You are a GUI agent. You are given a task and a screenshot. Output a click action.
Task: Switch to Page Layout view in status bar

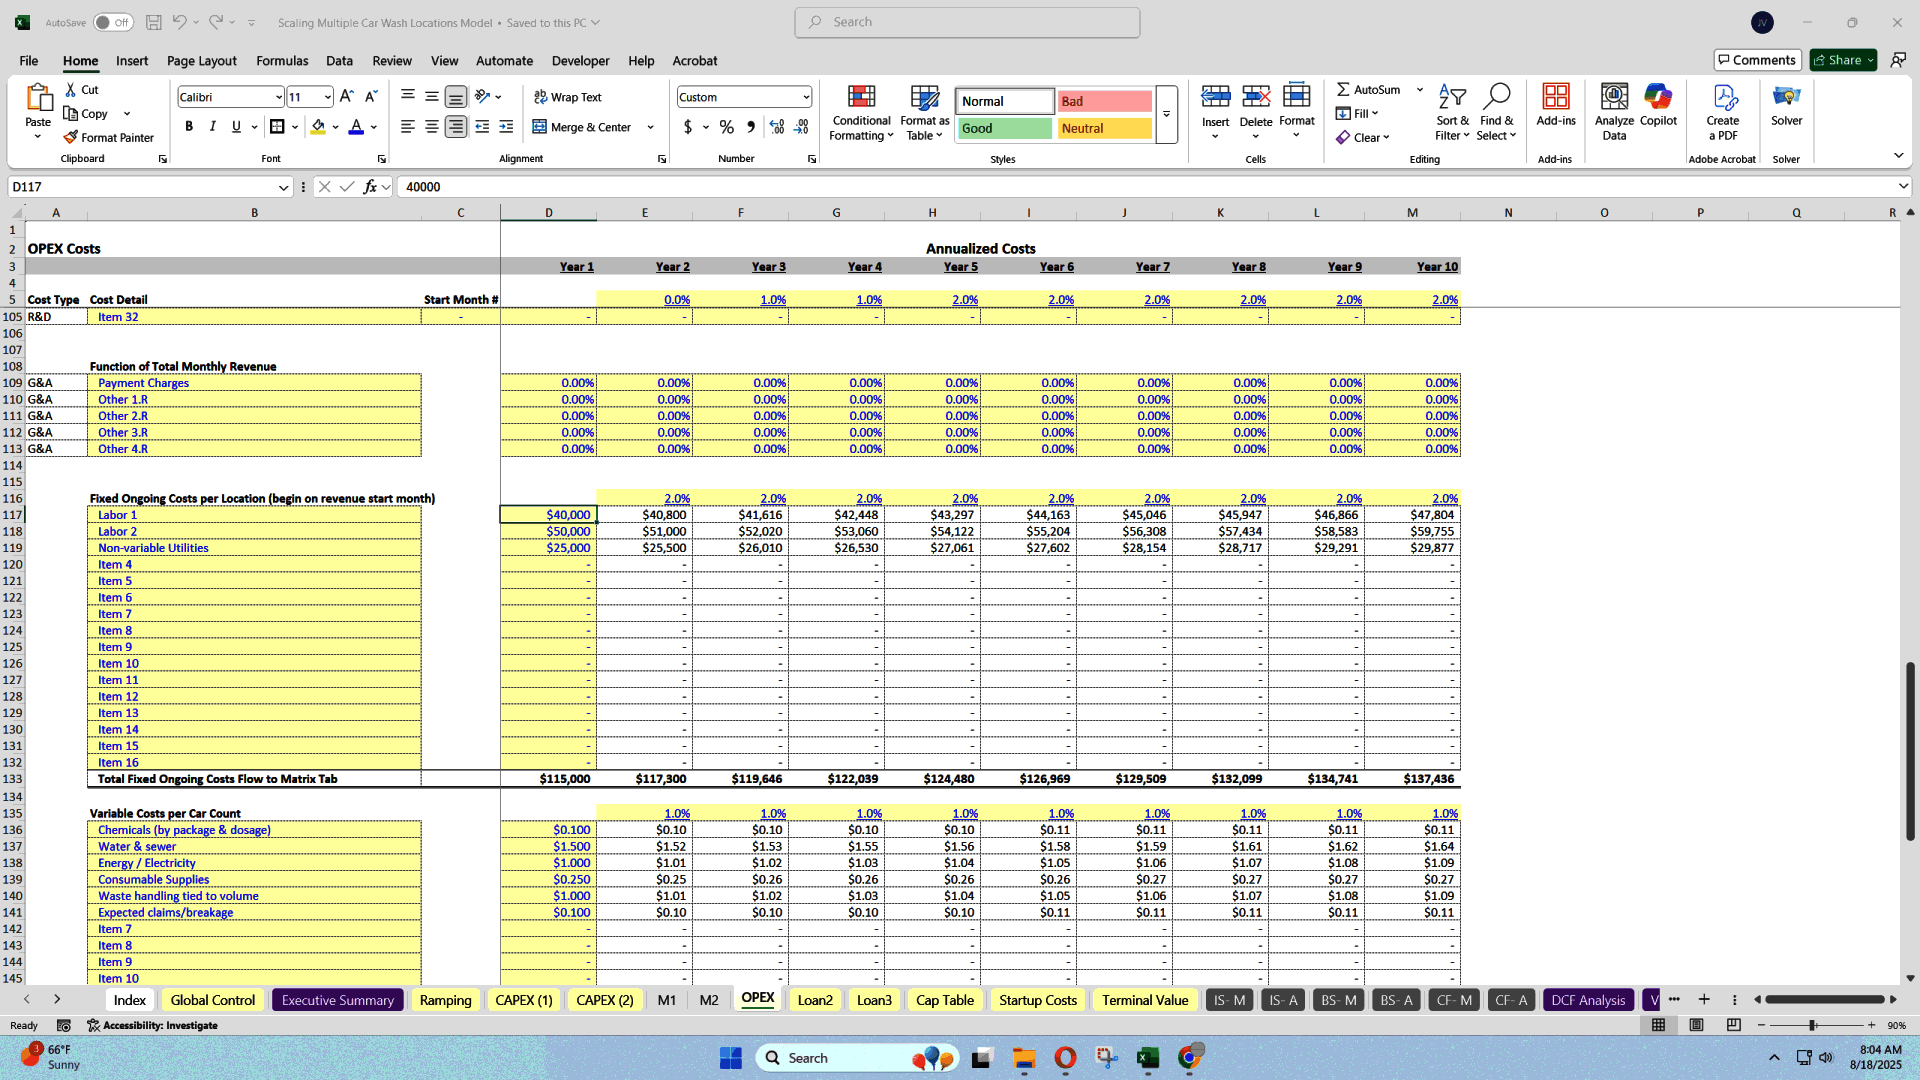tap(1696, 1025)
